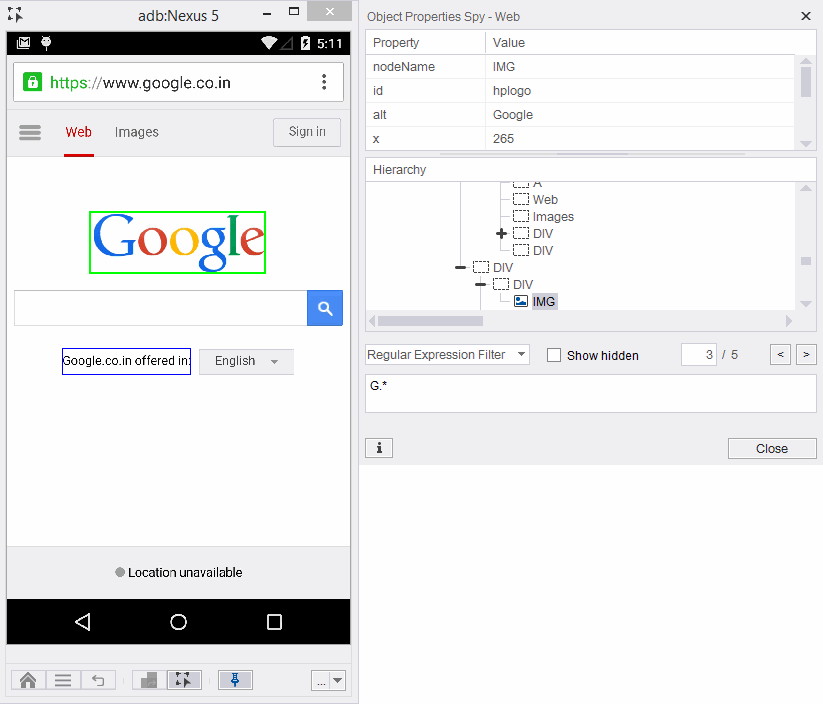Click the G.* filter expression text field
Screen dimensions: 823x704
pyautogui.click(x=590, y=393)
